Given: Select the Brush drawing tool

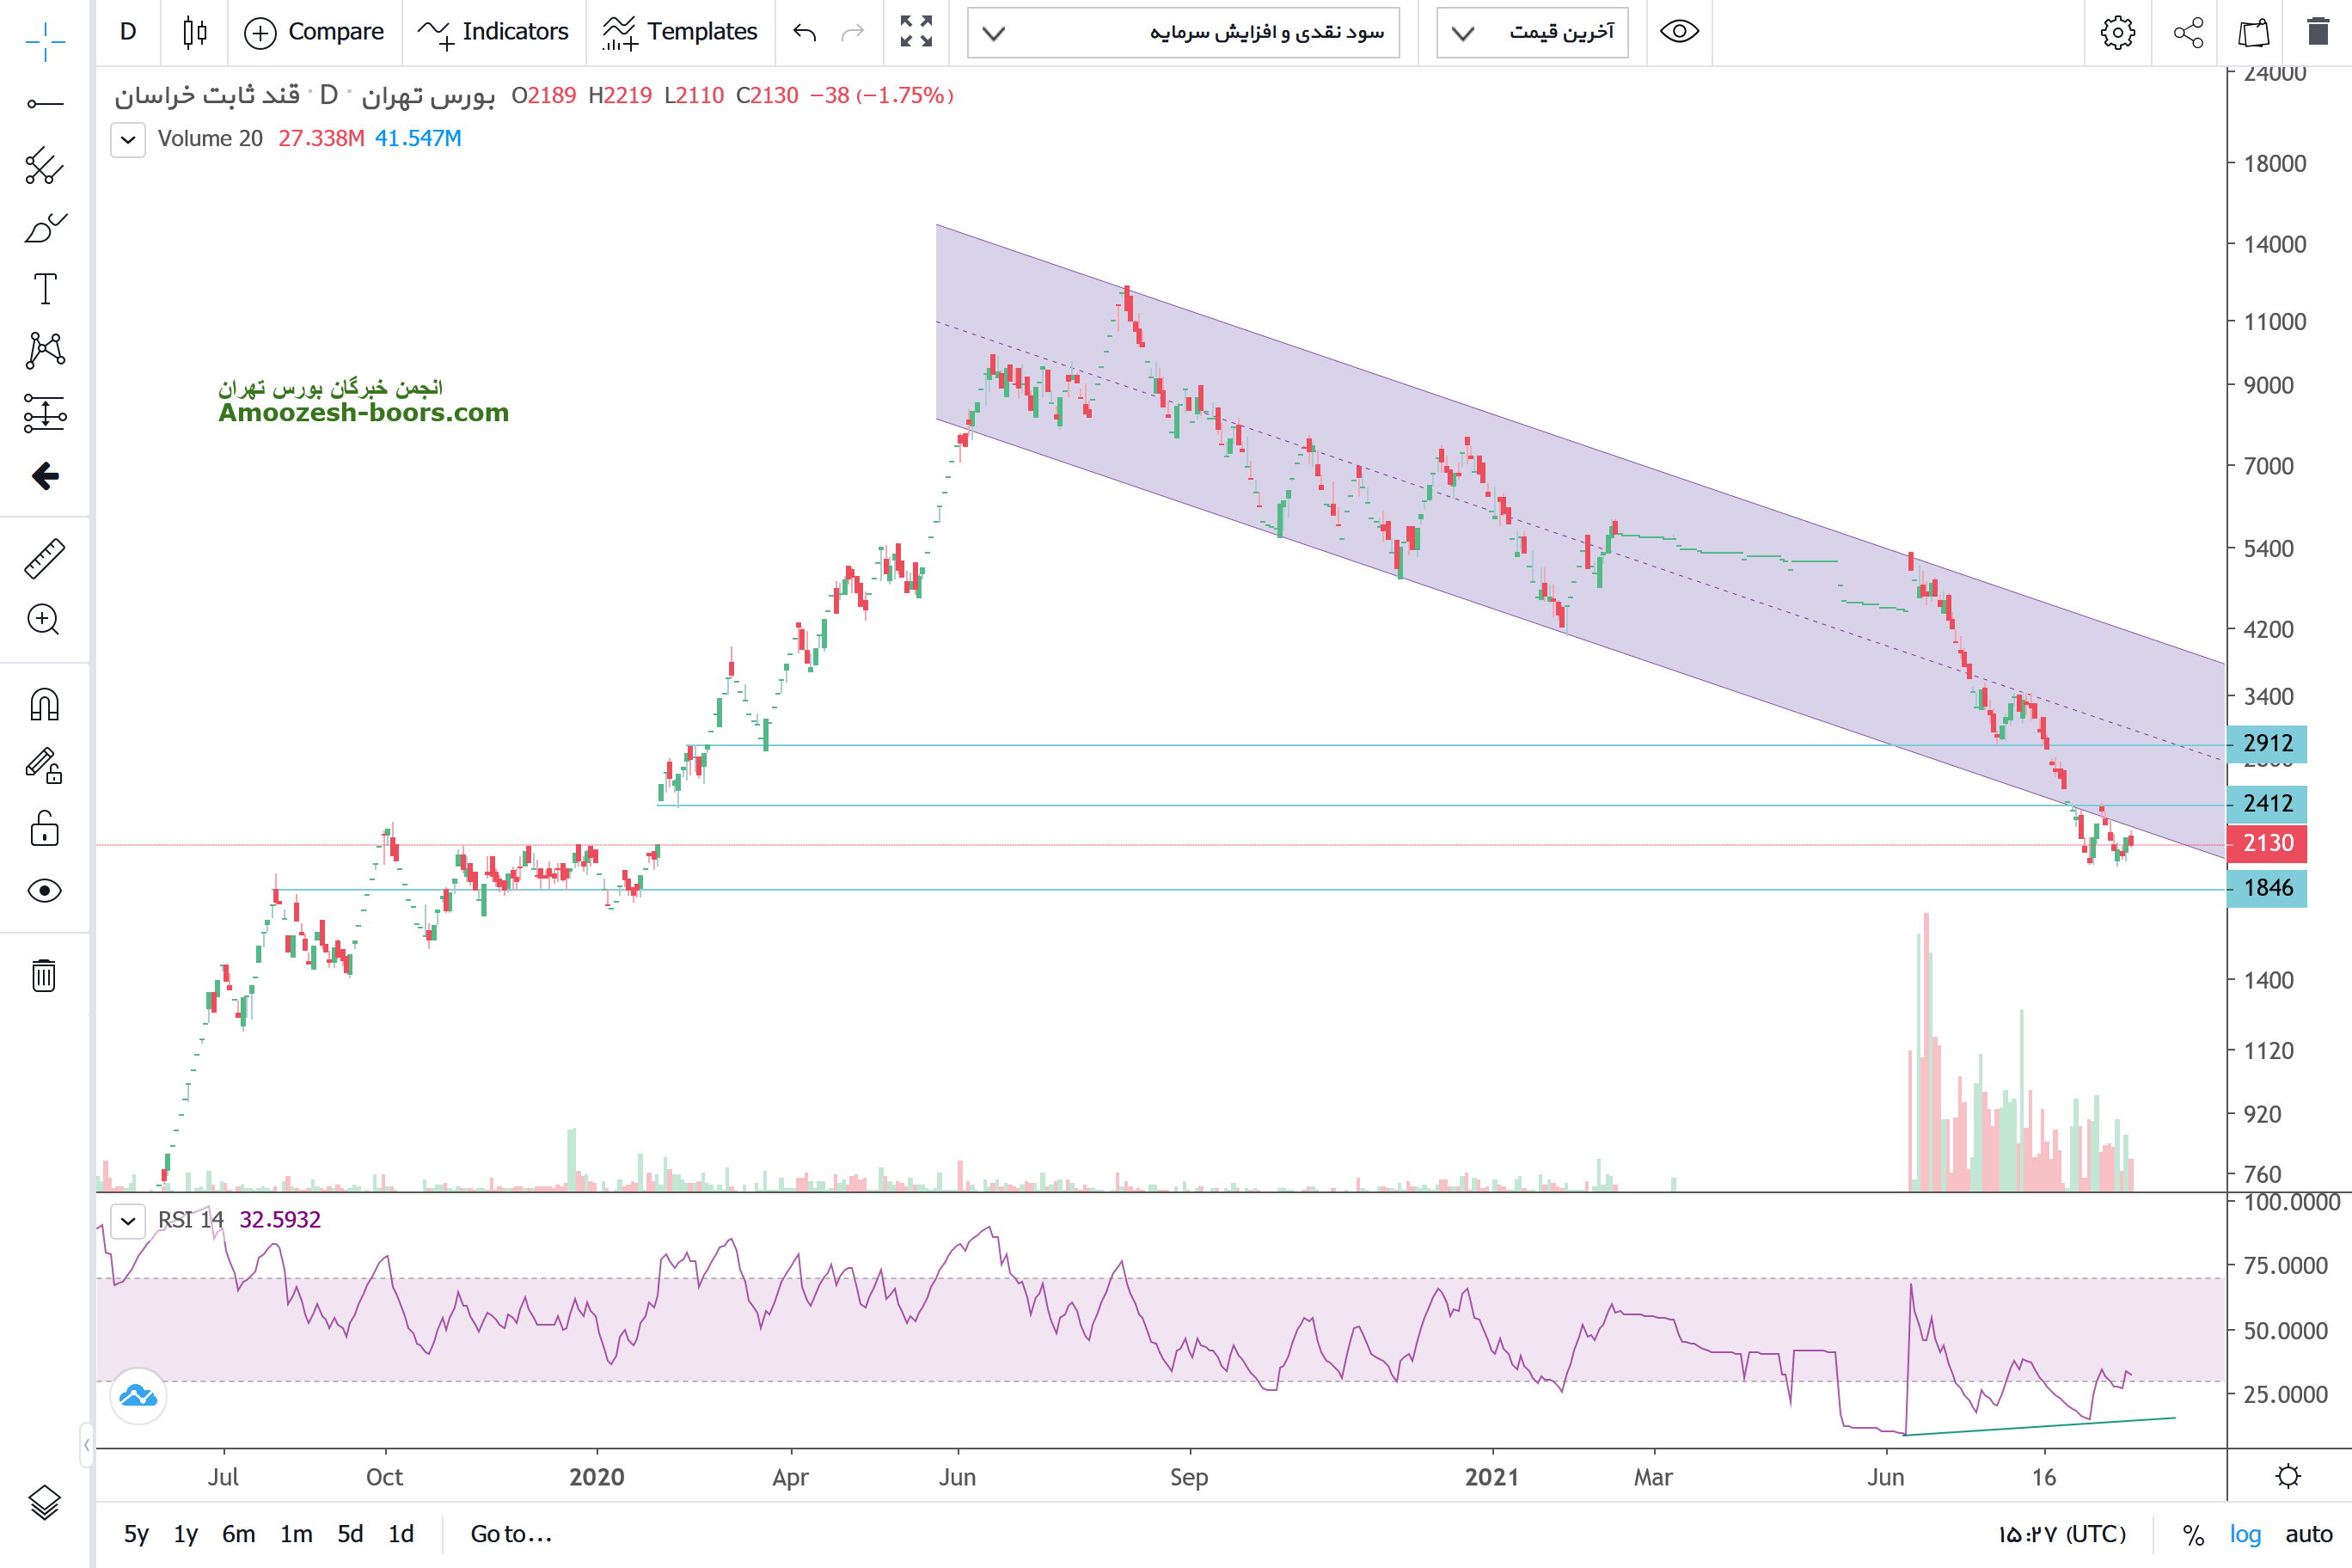Looking at the screenshot, I should (x=44, y=228).
